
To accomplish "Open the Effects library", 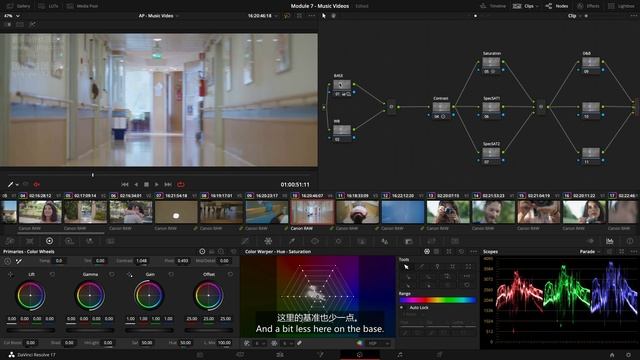I will point(588,6).
